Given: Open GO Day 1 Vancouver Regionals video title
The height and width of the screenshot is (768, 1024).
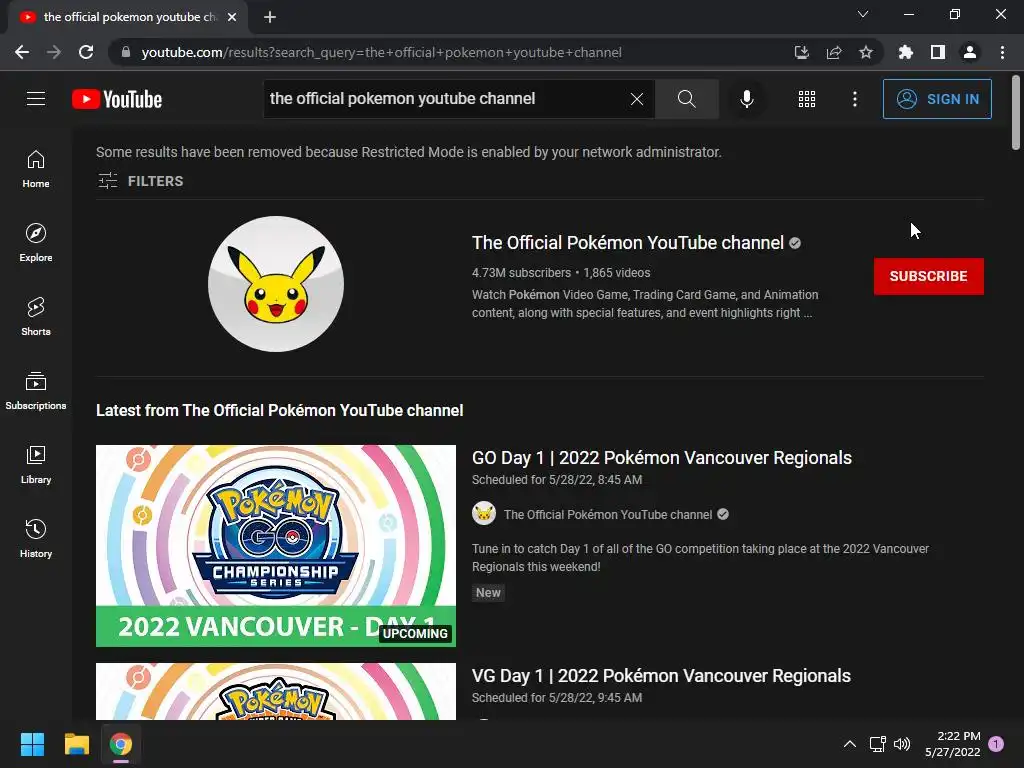Looking at the screenshot, I should pos(662,458).
